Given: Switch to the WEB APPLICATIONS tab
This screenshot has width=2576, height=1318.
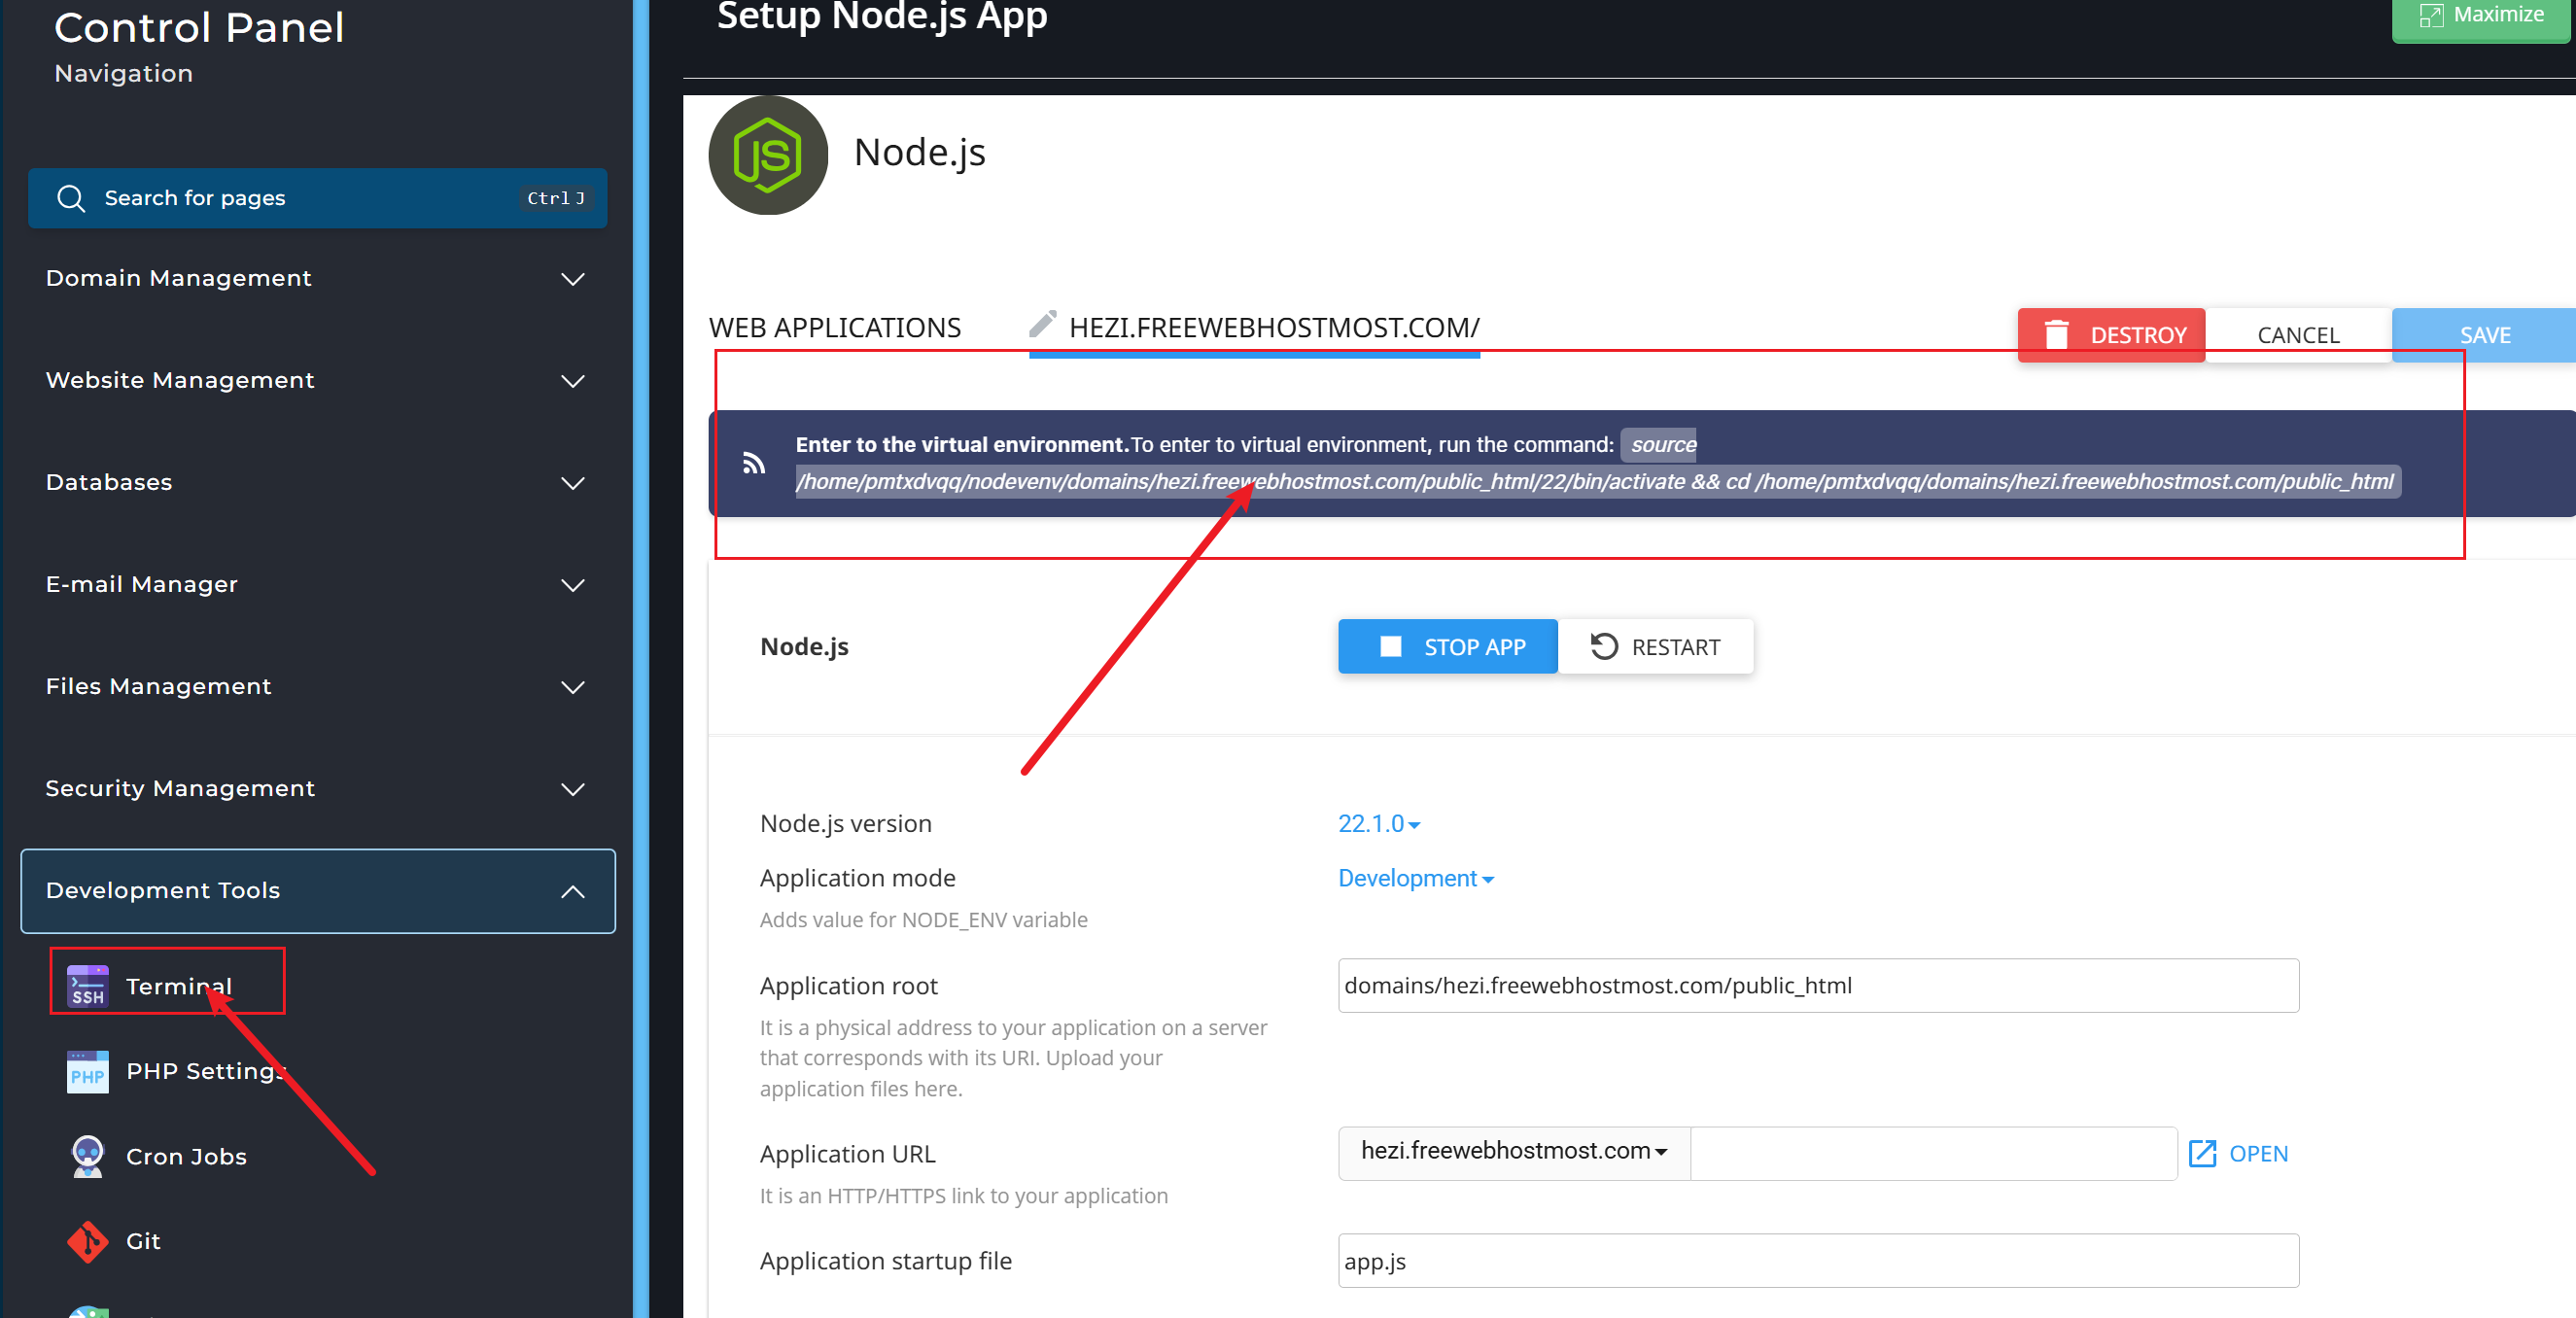Looking at the screenshot, I should tap(834, 328).
